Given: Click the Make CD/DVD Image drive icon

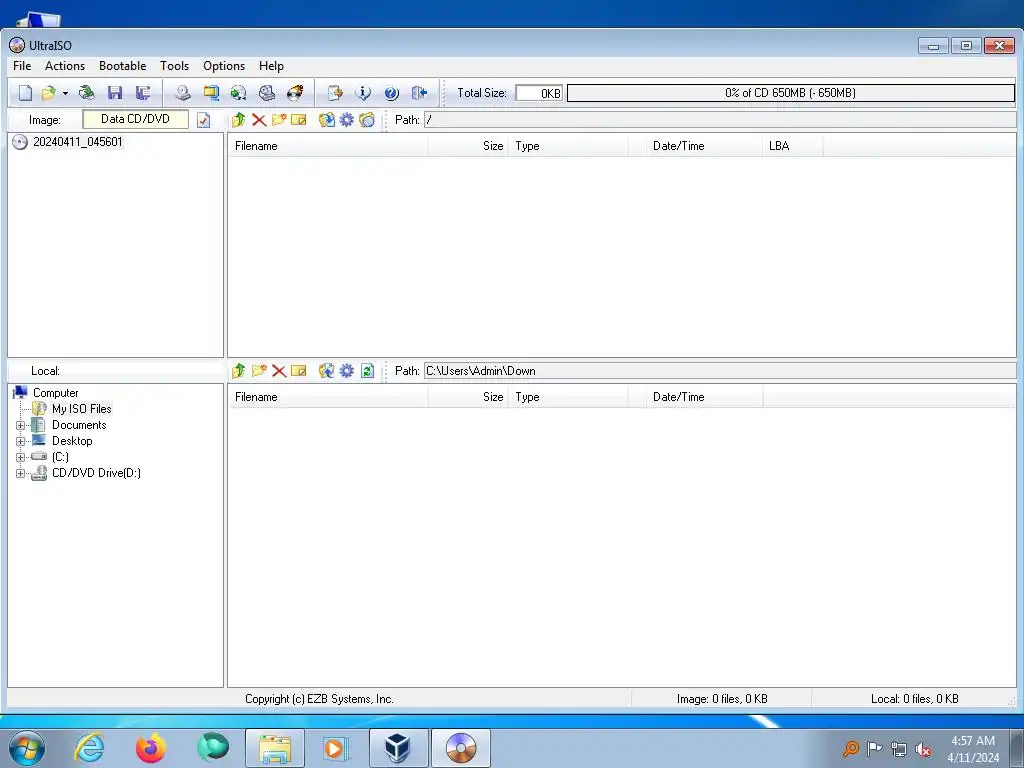Looking at the screenshot, I should 183,93.
